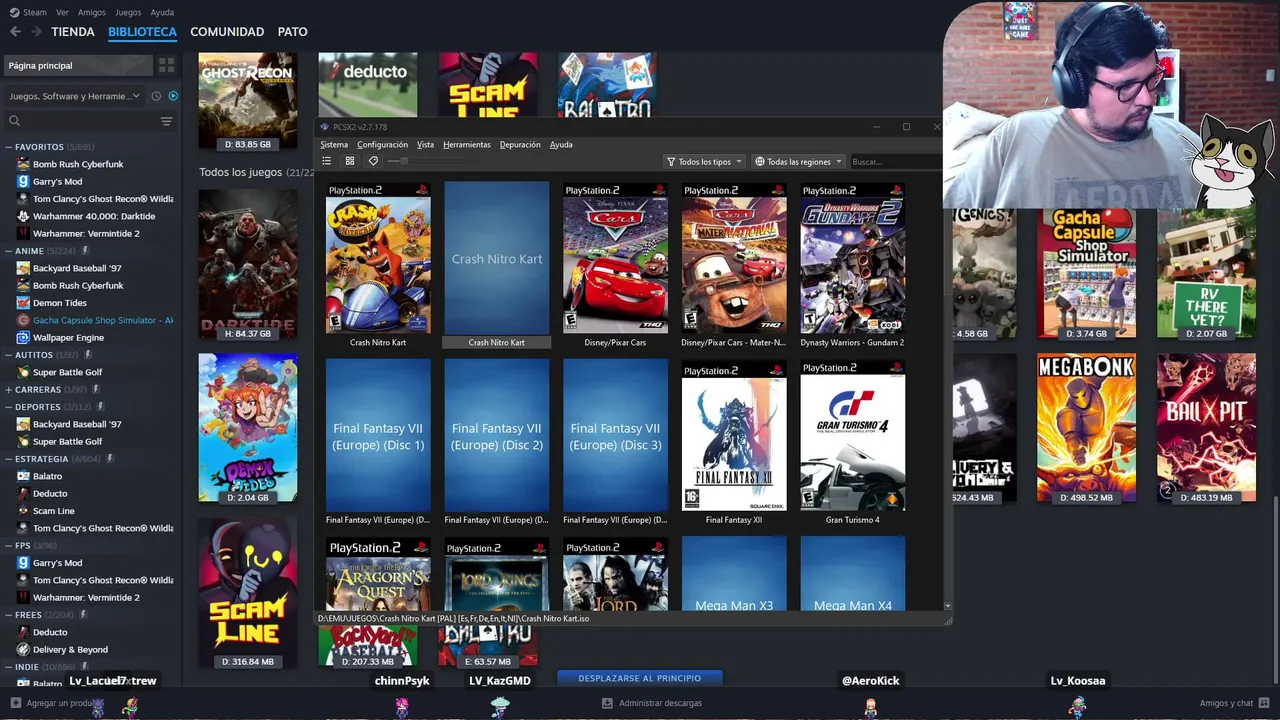
Task: Select the Gran Turismo 4 cover in PCSX2
Action: click(x=852, y=436)
